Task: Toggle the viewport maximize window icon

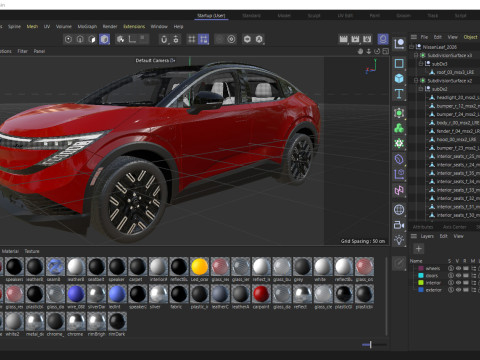Action: point(386,51)
